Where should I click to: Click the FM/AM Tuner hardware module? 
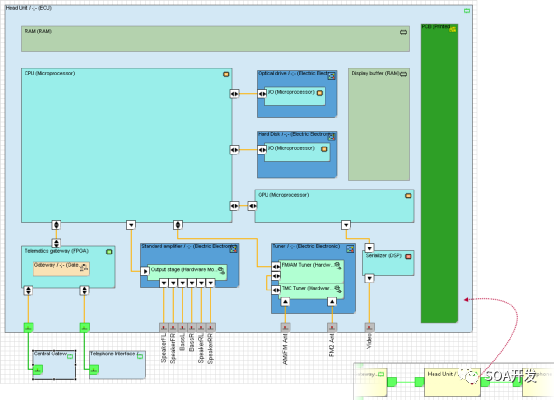(x=311, y=272)
